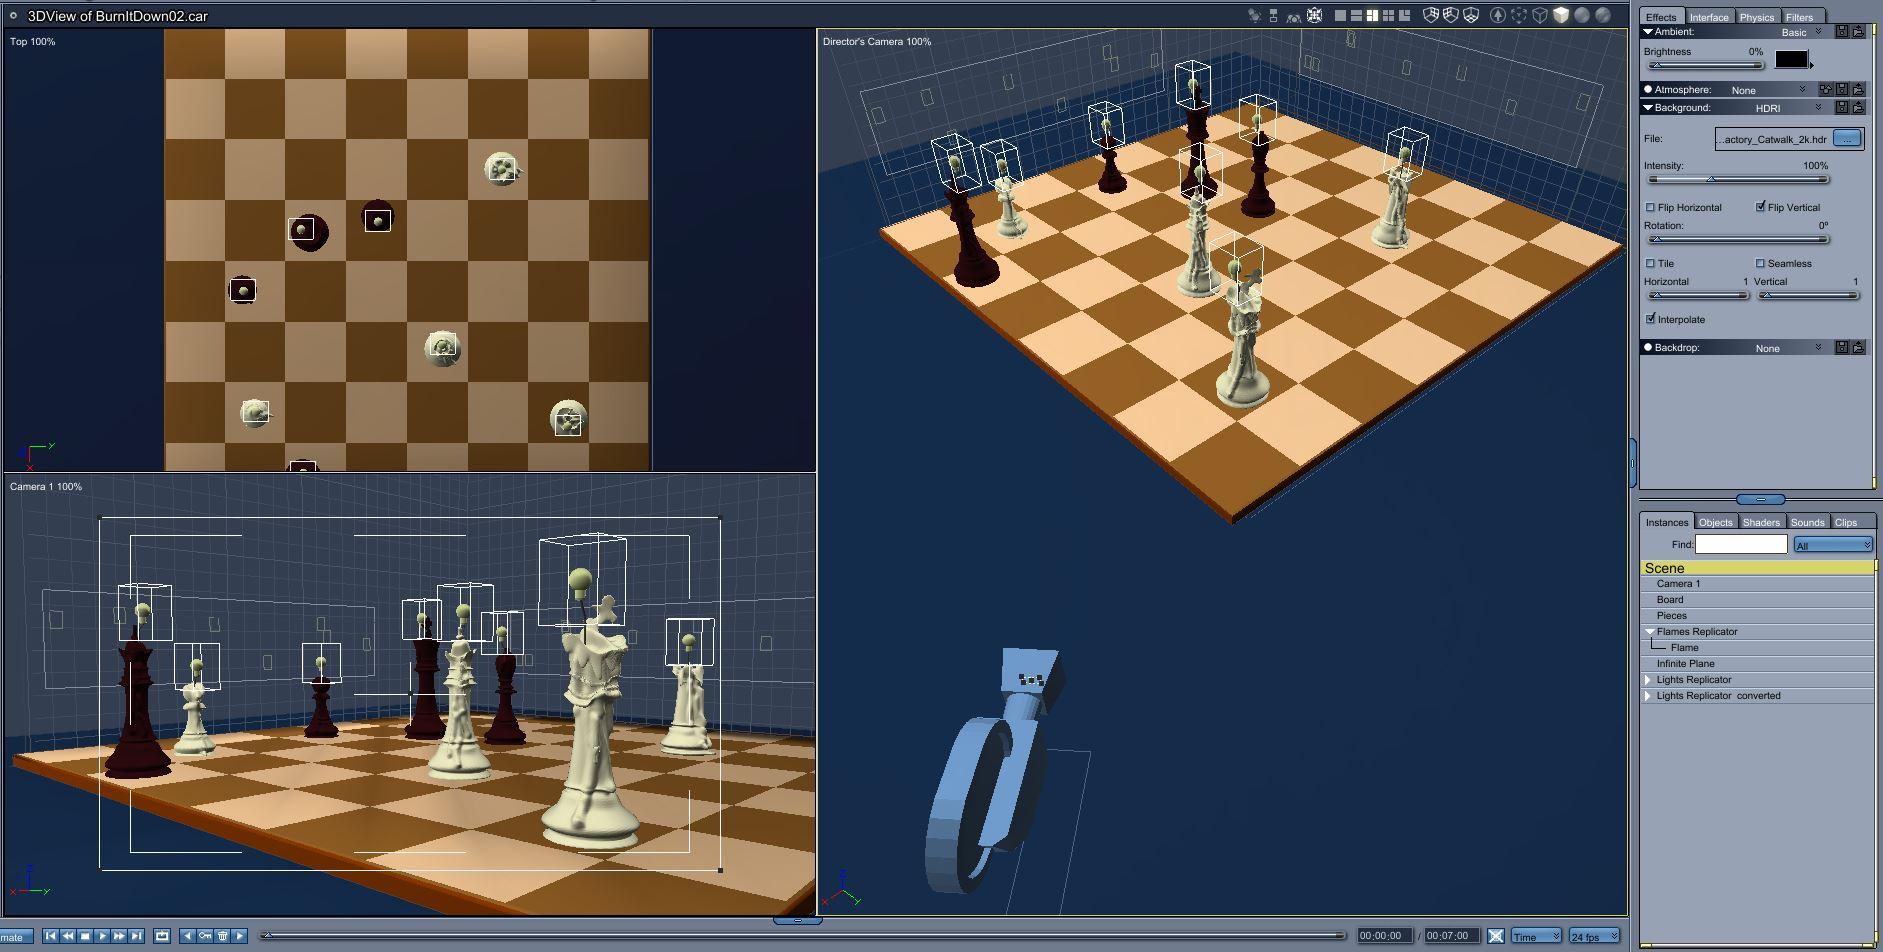Uncheck the Flip Vertical checkbox
Screen dimensions: 1883x952
point(1760,207)
